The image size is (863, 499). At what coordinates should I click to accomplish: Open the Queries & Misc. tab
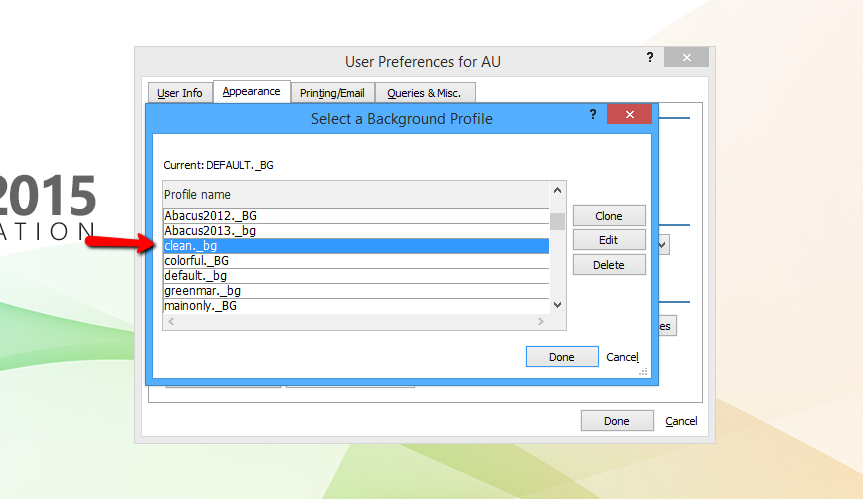(424, 93)
